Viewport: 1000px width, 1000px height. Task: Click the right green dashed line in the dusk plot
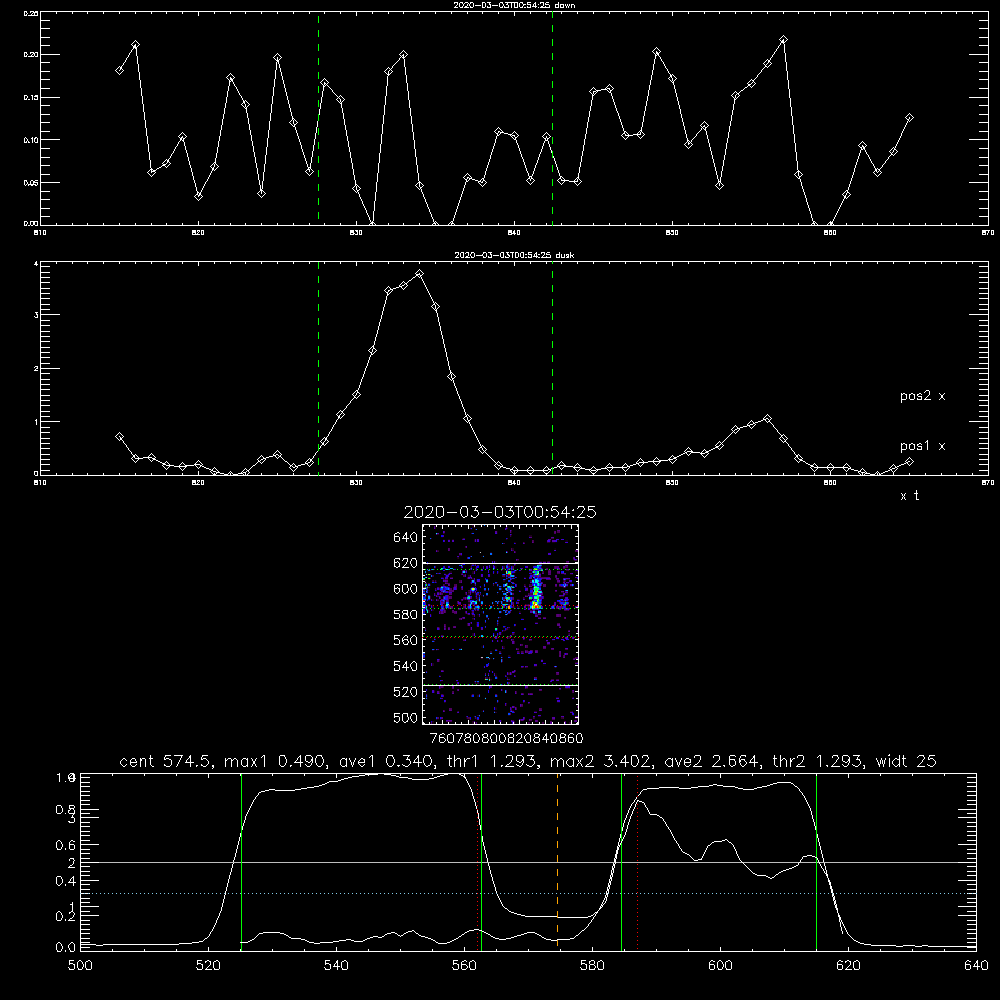point(552,369)
